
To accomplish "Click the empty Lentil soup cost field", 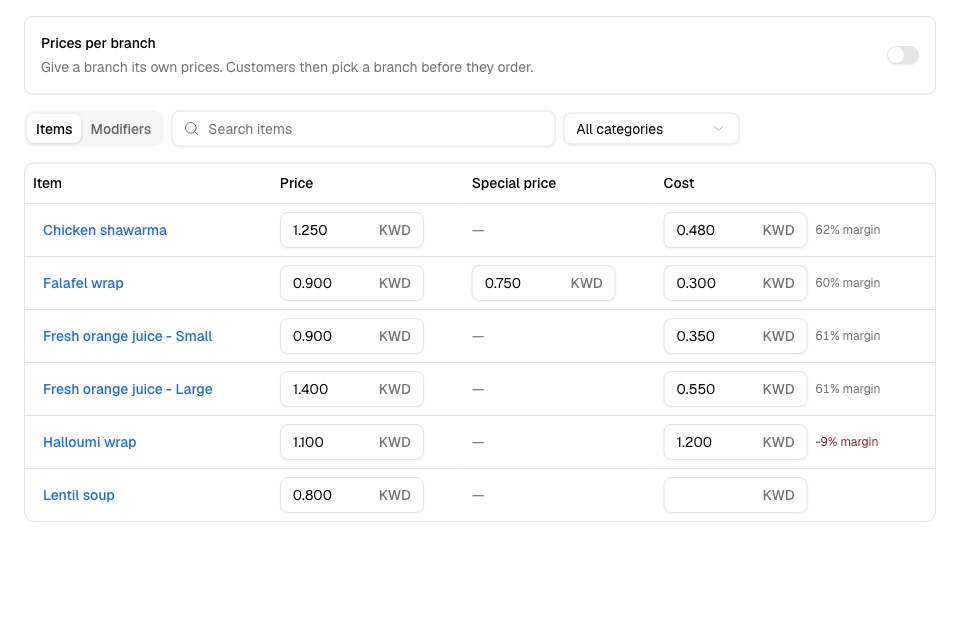I will pyautogui.click(x=735, y=495).
